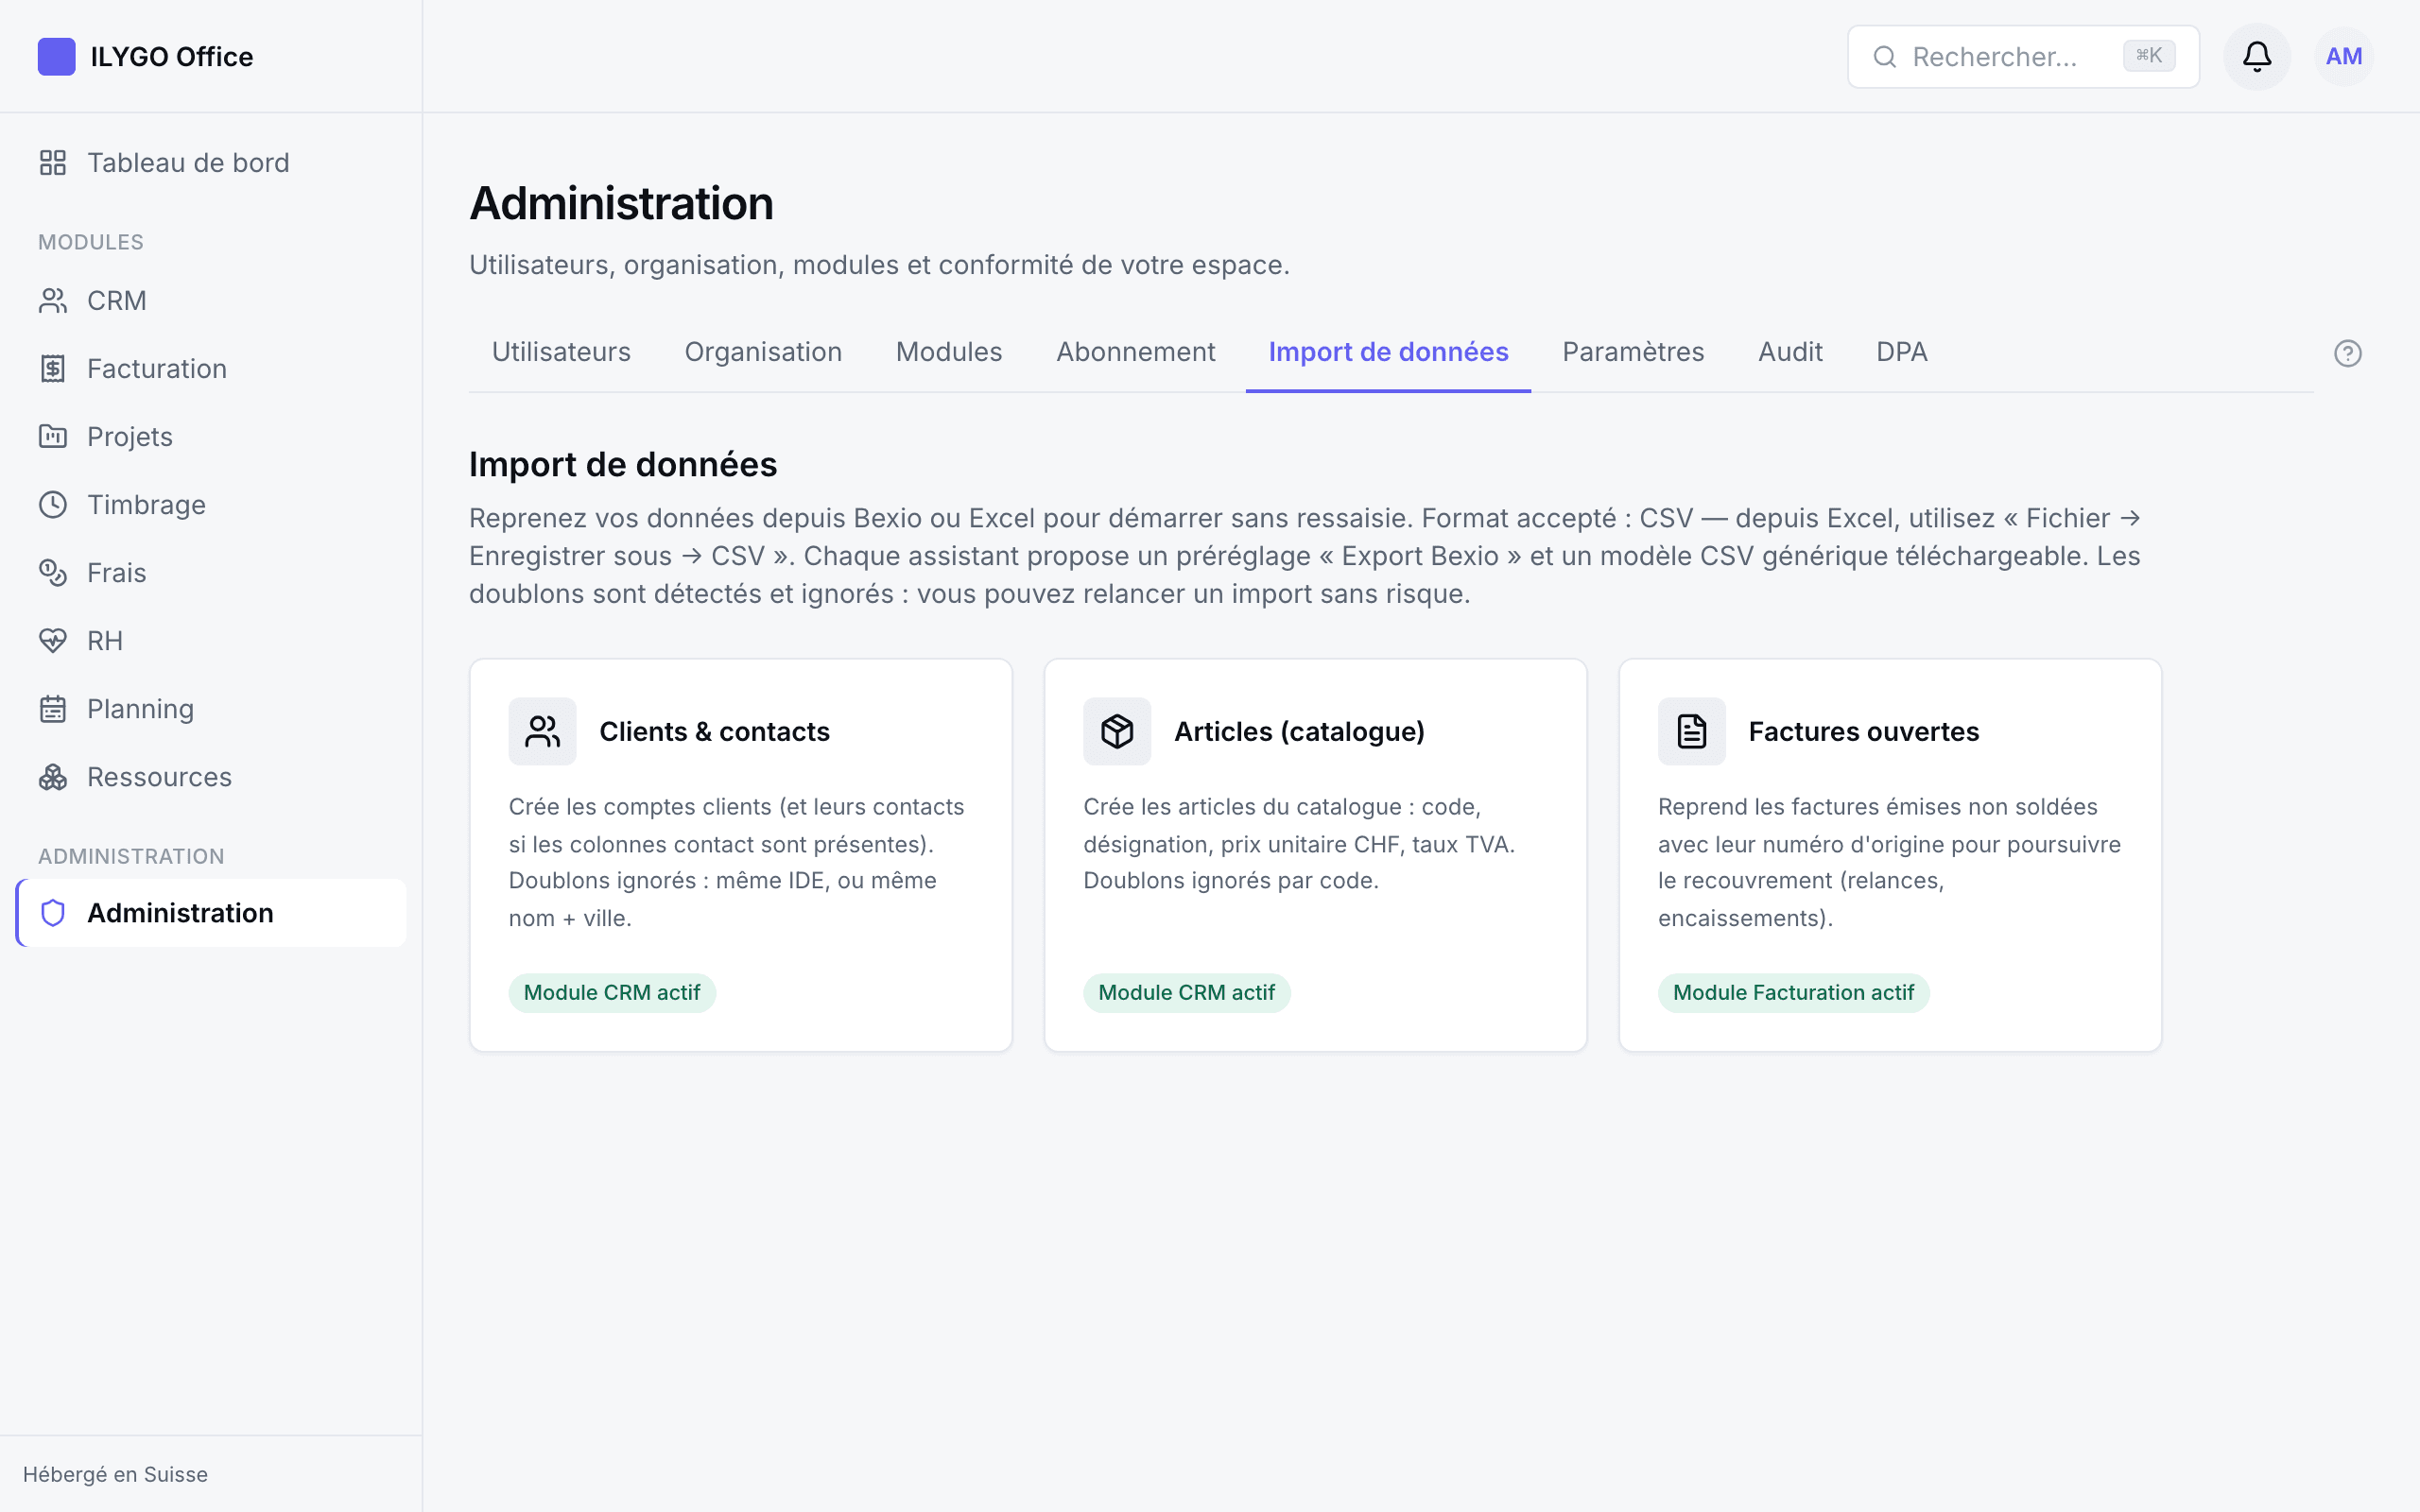The width and height of the screenshot is (2420, 1512).
Task: Click the magnifier icon in search box
Action: pos(1884,56)
